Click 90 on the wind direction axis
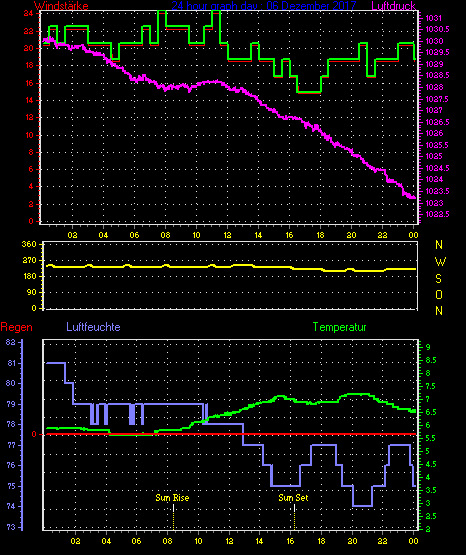Viewport: 466px width, 555px height. 32,292
